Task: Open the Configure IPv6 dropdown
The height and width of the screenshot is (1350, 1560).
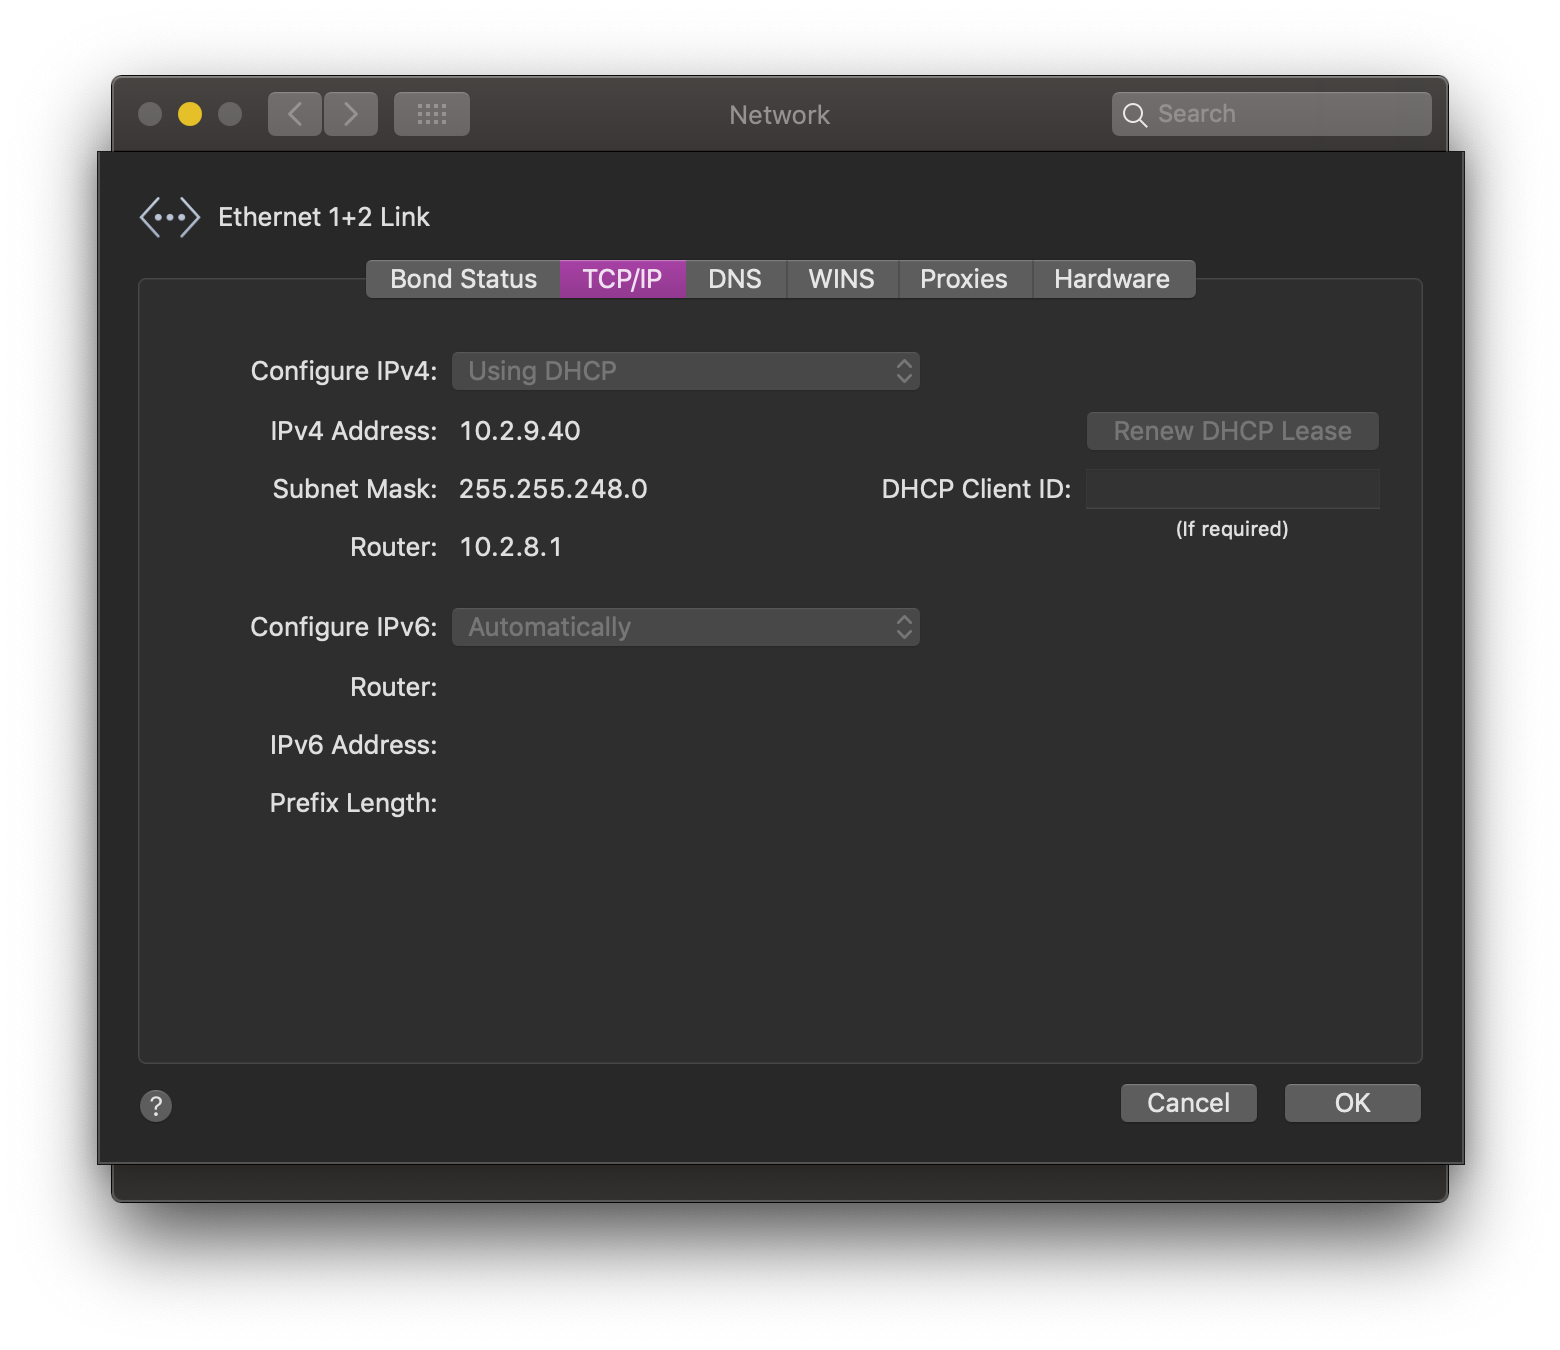Action: tap(685, 627)
